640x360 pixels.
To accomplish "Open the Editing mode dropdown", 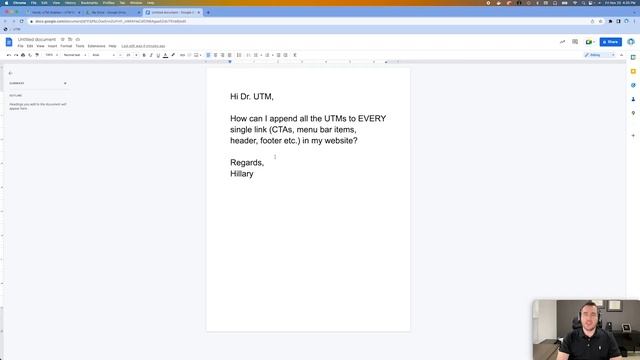I will pyautogui.click(x=599, y=55).
